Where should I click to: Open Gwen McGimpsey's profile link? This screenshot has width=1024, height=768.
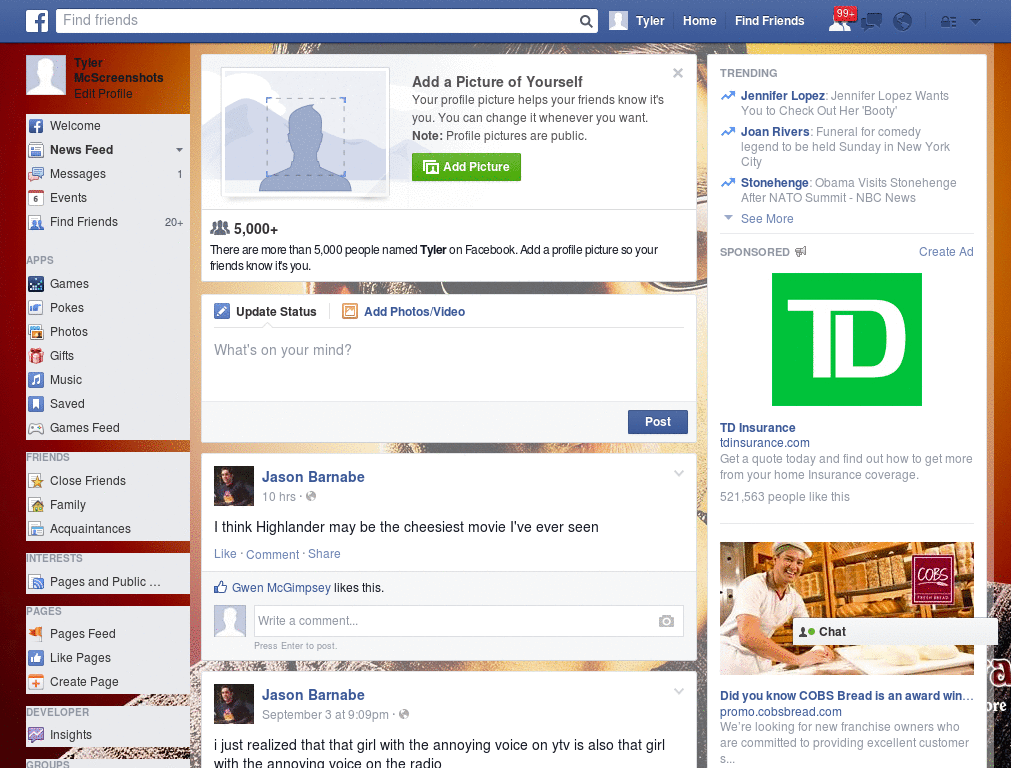click(281, 588)
